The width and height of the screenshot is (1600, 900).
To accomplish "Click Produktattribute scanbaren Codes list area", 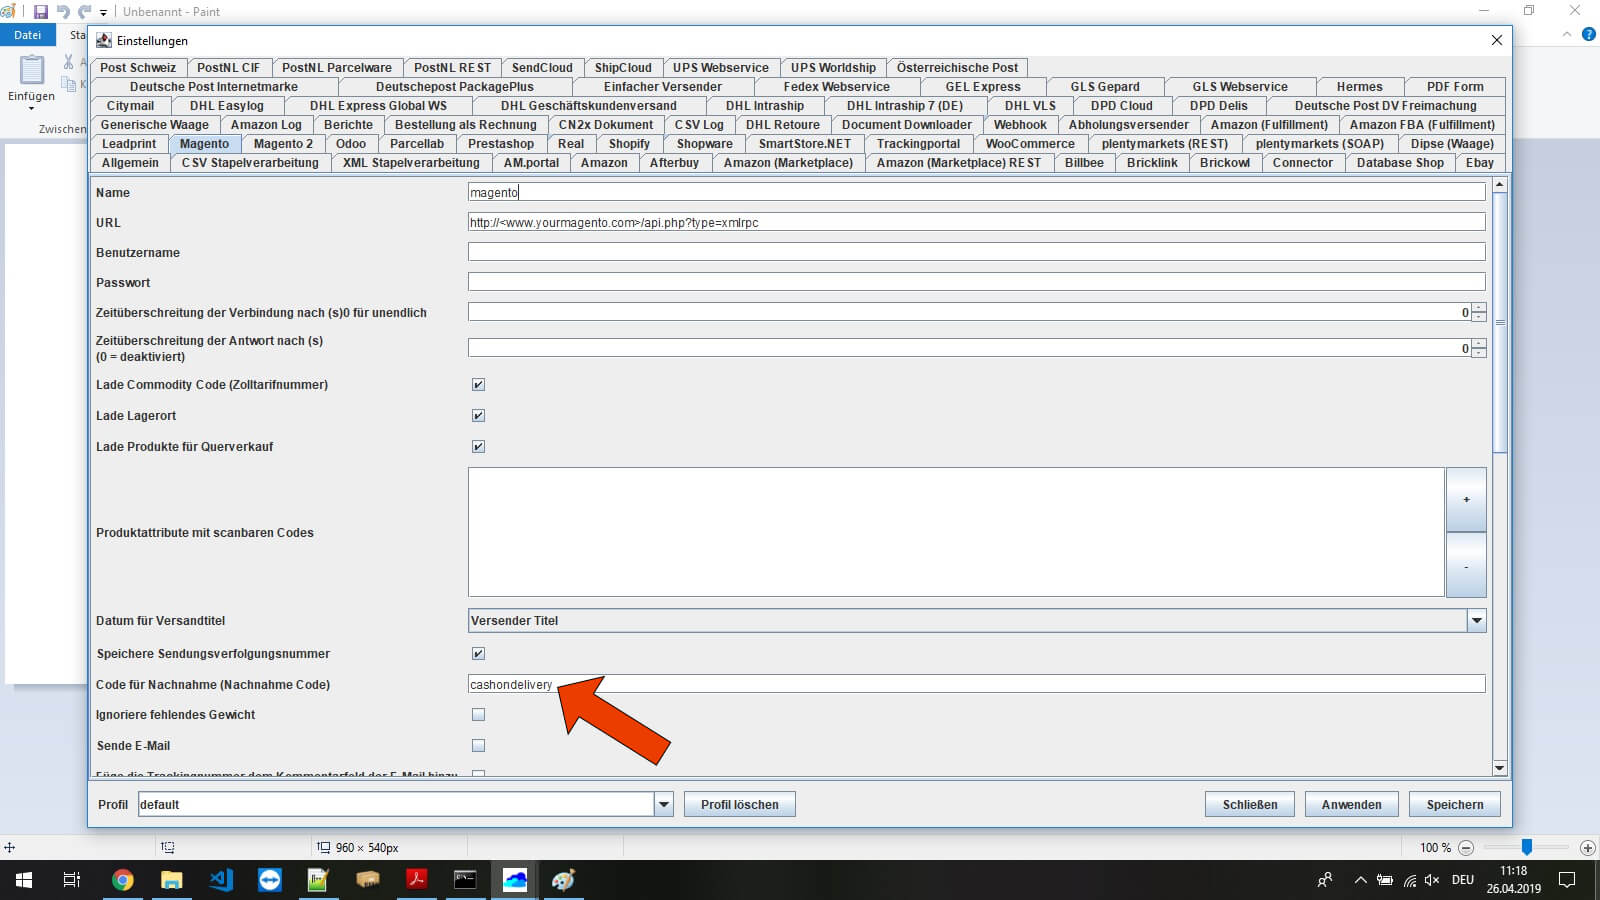I will (956, 532).
